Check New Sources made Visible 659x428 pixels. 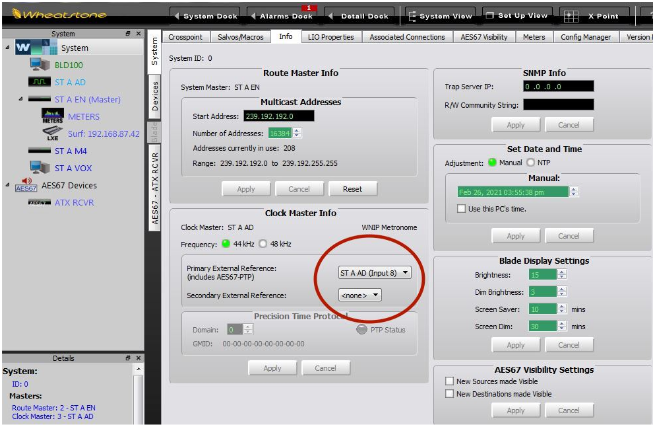(449, 381)
